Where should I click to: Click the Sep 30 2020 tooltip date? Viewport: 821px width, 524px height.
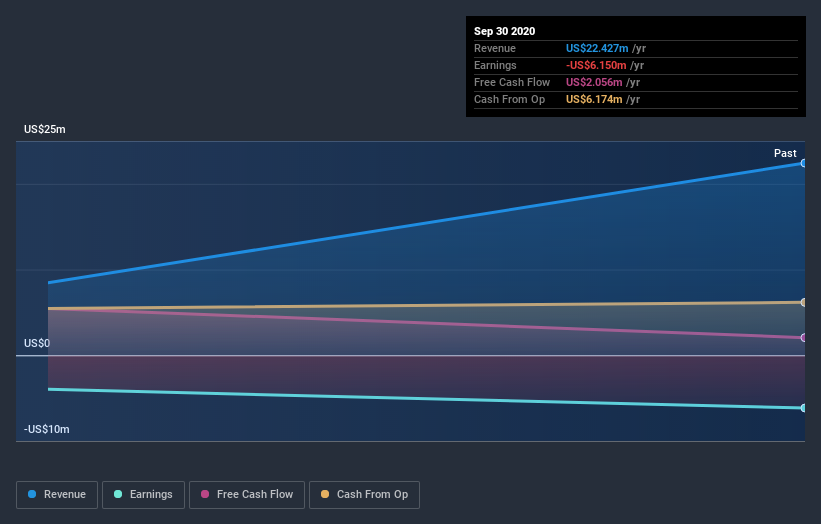[x=504, y=31]
